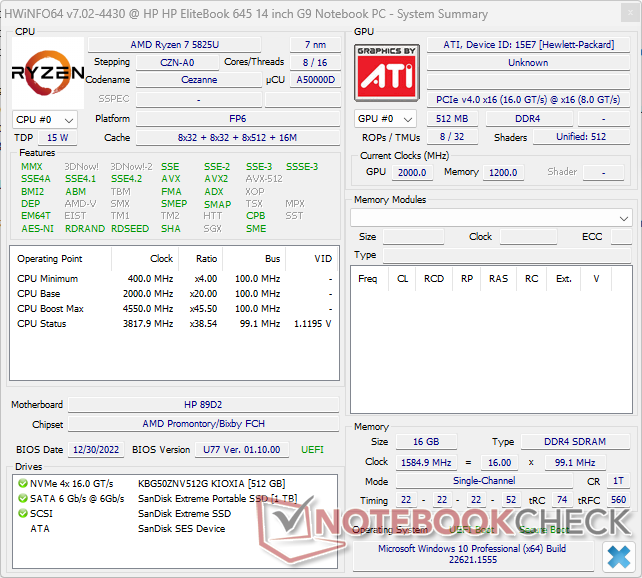Expand the Memory Modules dropdown list
Screen dimensions: 642x578
pos(624,217)
